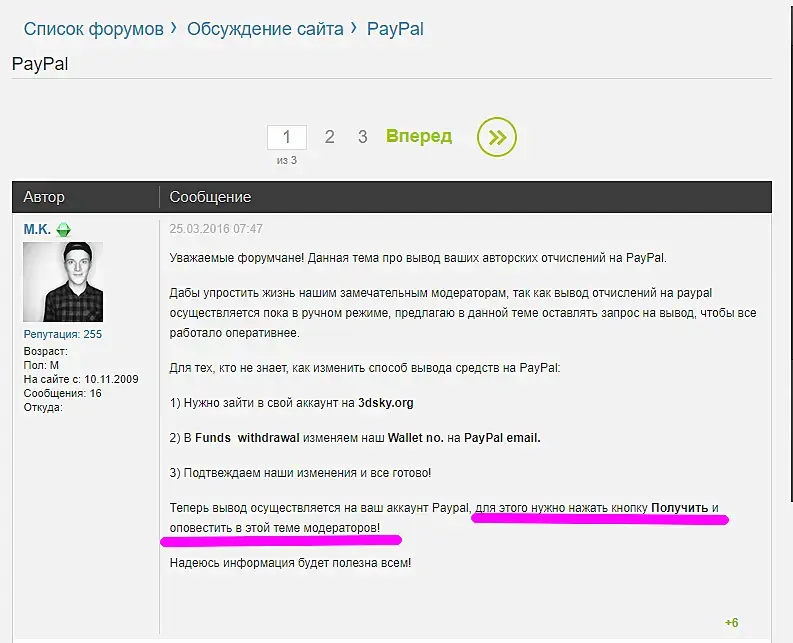Viewport: 793px width, 643px height.
Task: Click the author's avatar photo
Action: (x=63, y=282)
